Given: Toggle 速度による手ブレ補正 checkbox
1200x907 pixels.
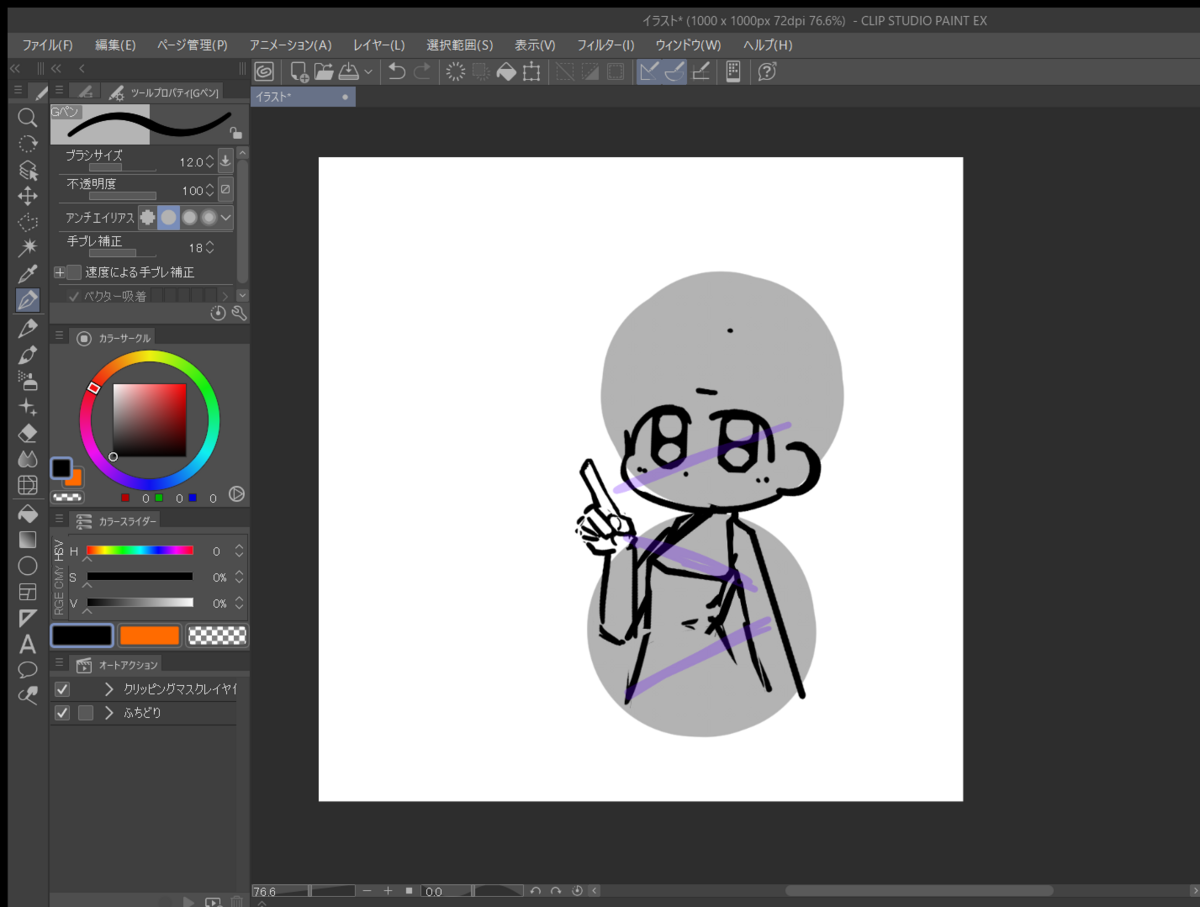Looking at the screenshot, I should pos(74,272).
